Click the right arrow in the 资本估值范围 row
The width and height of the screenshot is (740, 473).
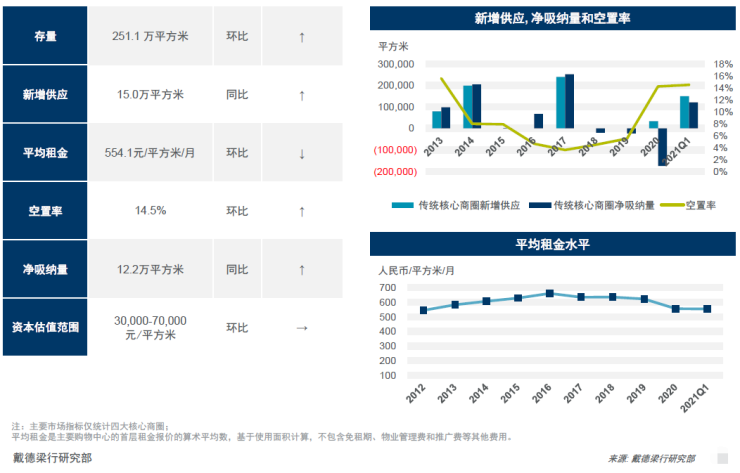[302, 327]
